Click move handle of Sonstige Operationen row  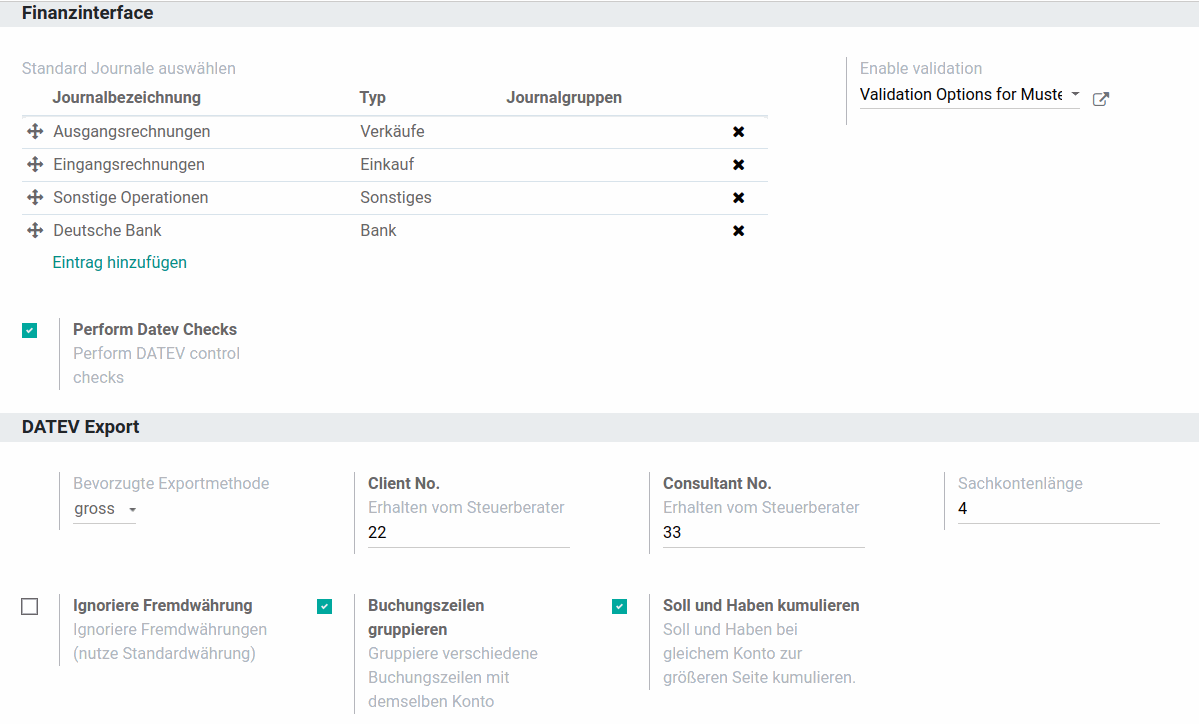click(x=35, y=197)
